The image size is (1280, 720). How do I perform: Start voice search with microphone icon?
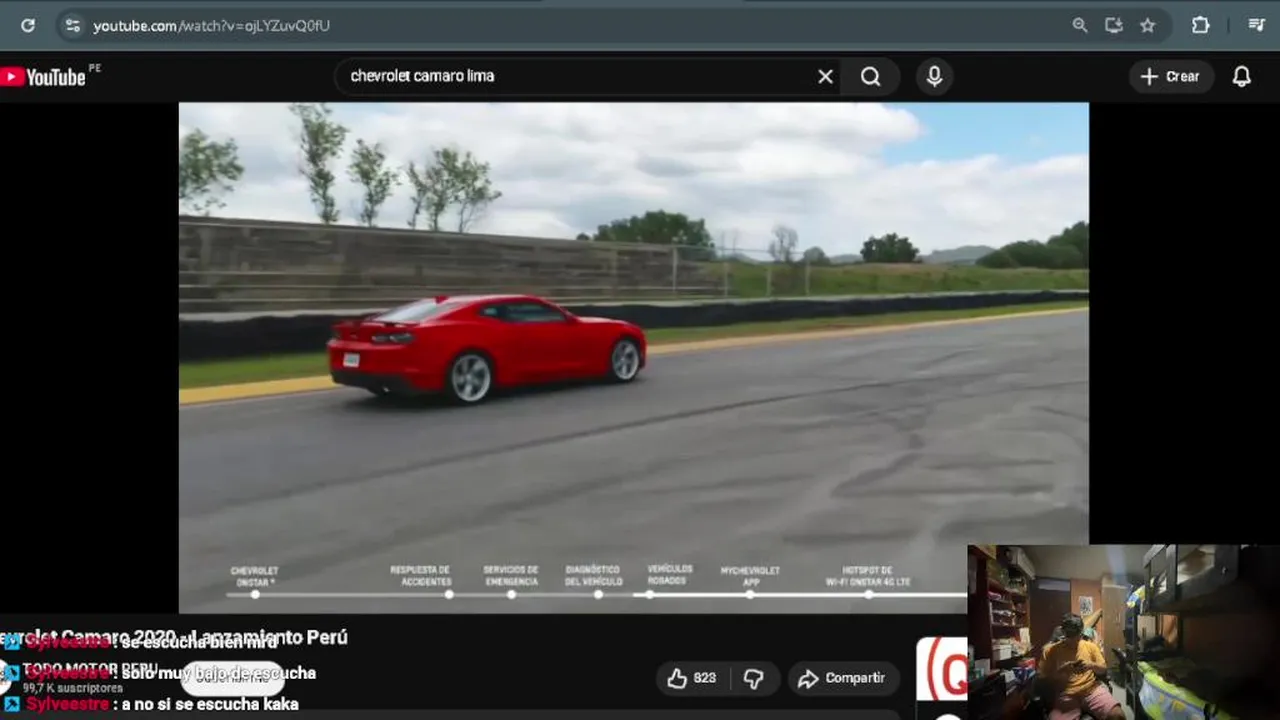934,76
